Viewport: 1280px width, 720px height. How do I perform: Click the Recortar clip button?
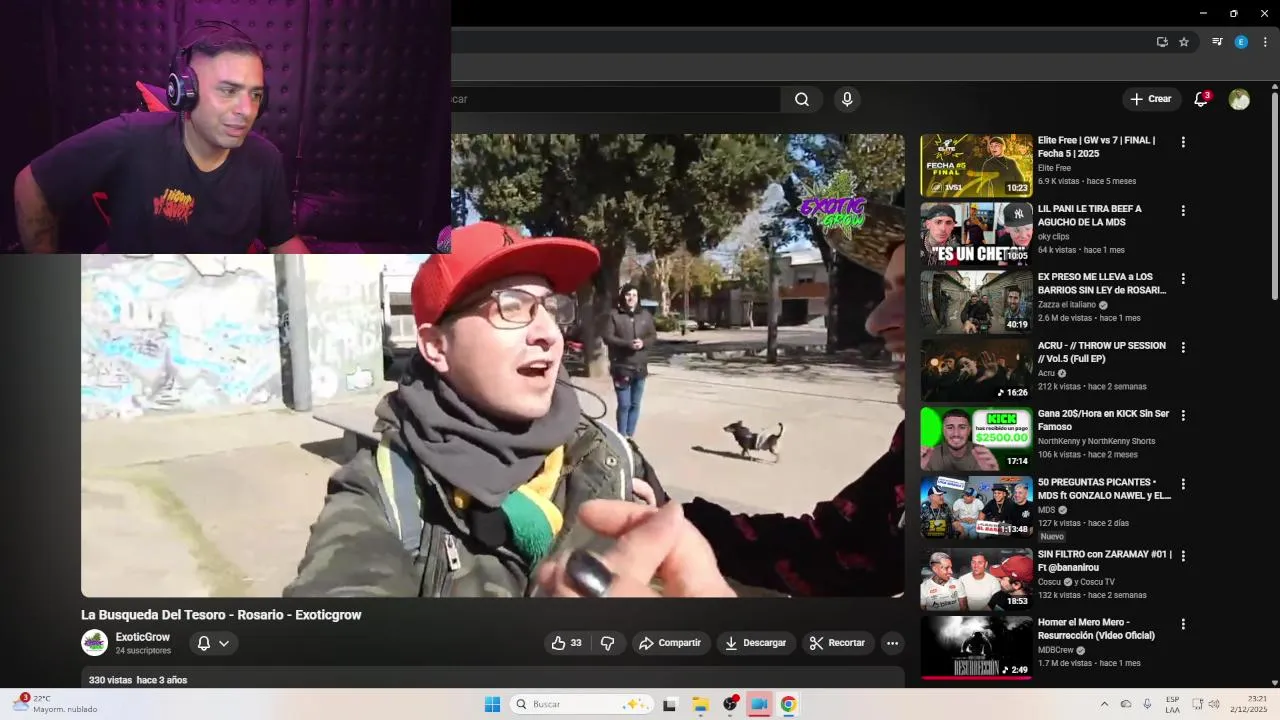[x=837, y=643]
